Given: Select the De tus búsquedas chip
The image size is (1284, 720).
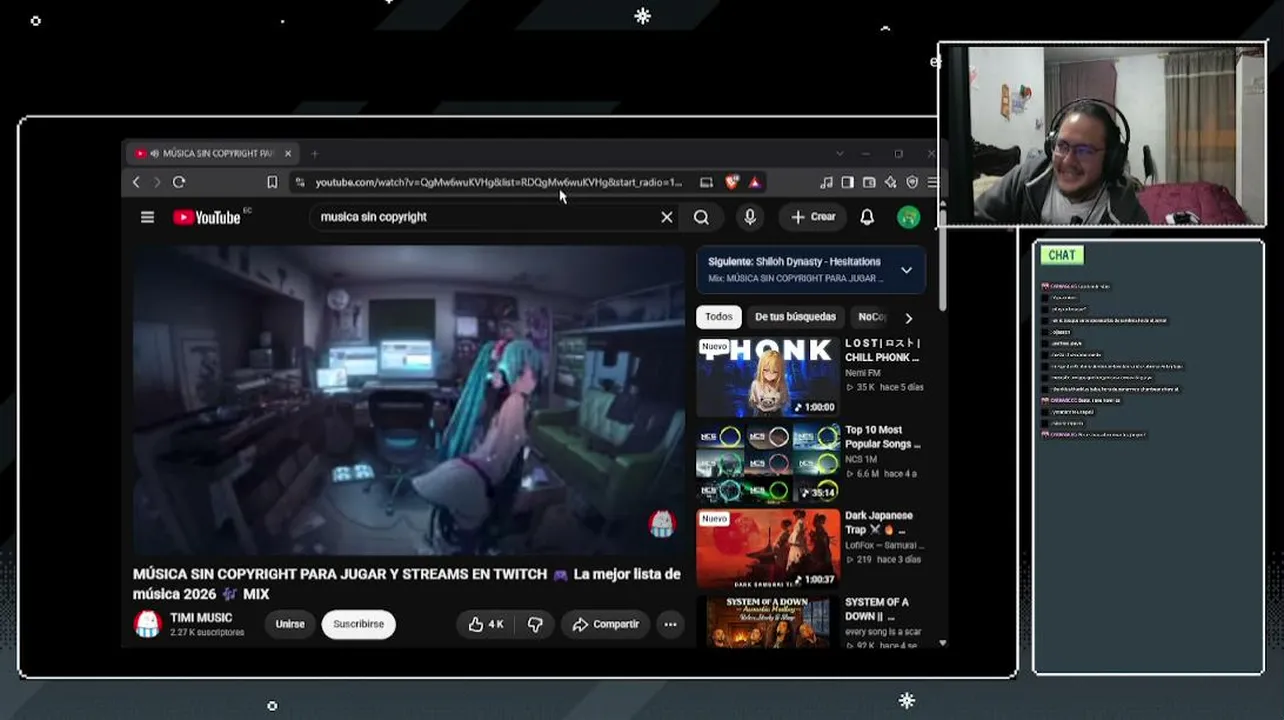Looking at the screenshot, I should click(x=795, y=317).
